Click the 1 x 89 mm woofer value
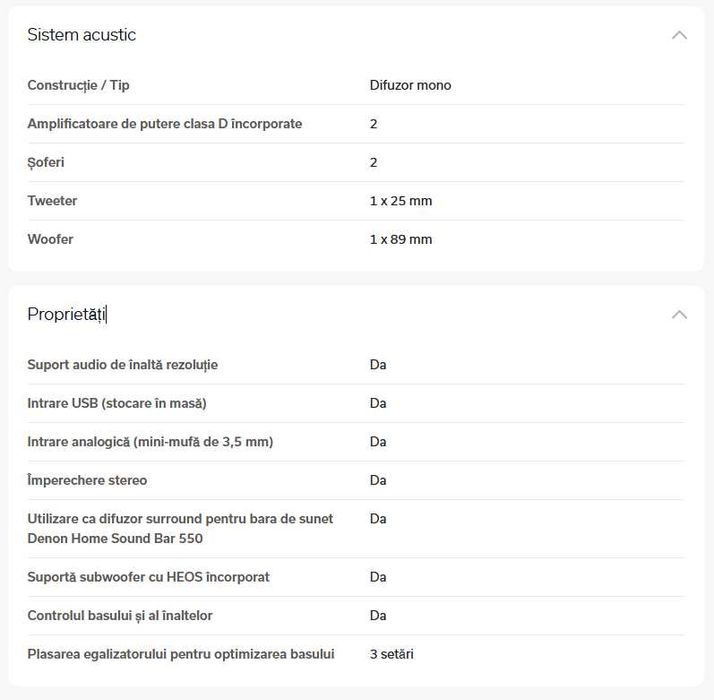The width and height of the screenshot is (714, 700). point(400,240)
